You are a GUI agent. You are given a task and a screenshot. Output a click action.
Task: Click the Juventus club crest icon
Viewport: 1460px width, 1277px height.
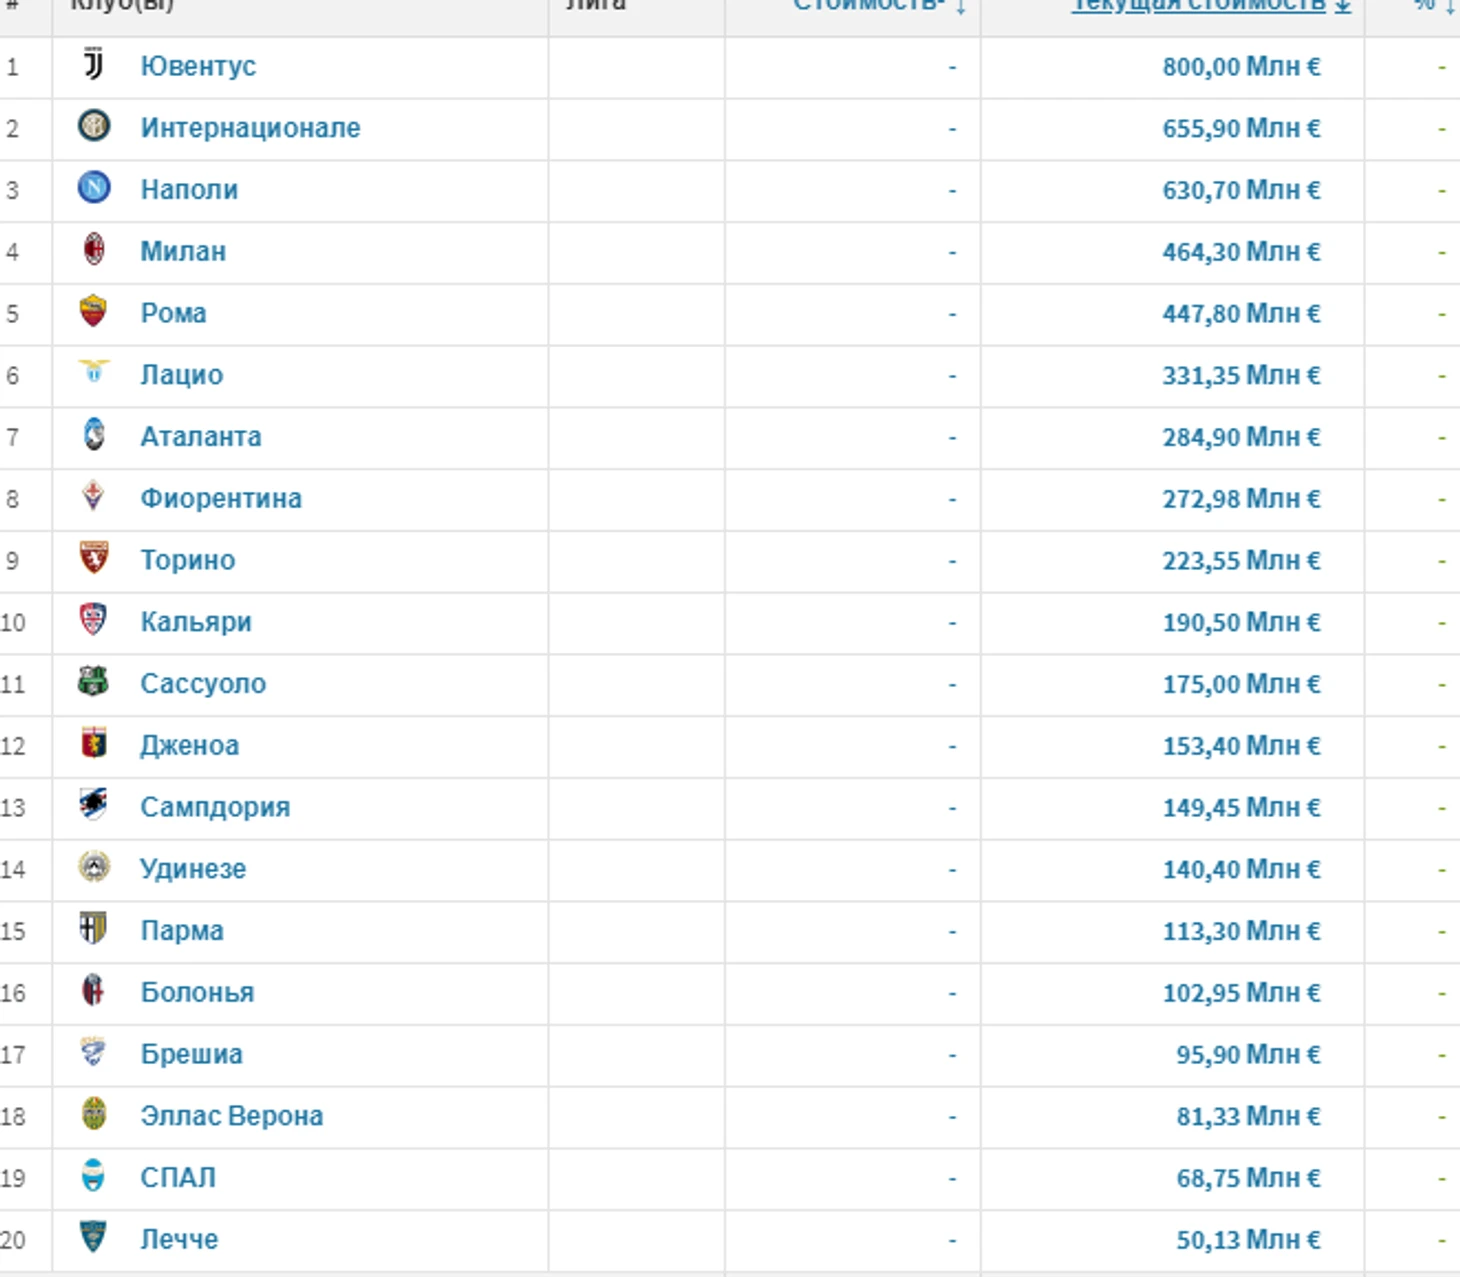93,64
